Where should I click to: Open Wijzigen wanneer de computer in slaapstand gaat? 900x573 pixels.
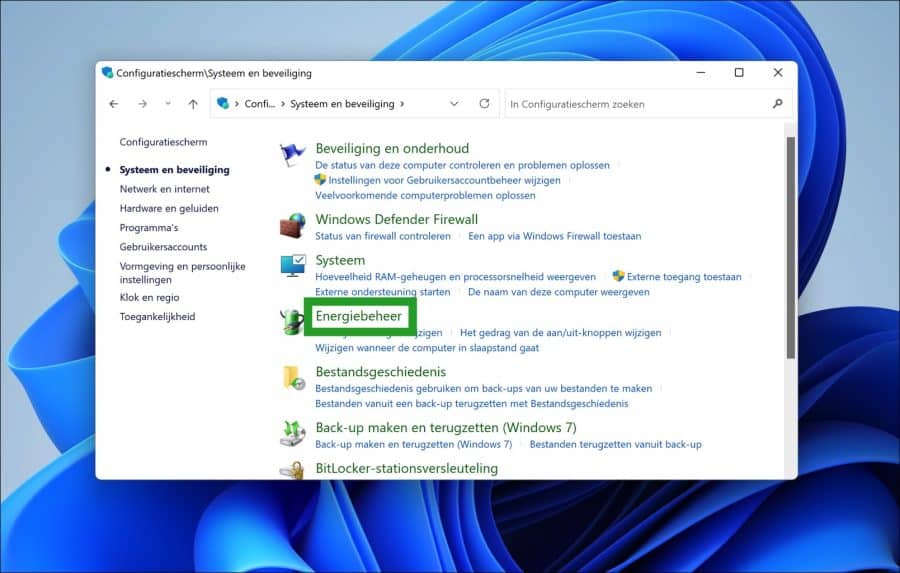[x=427, y=348]
